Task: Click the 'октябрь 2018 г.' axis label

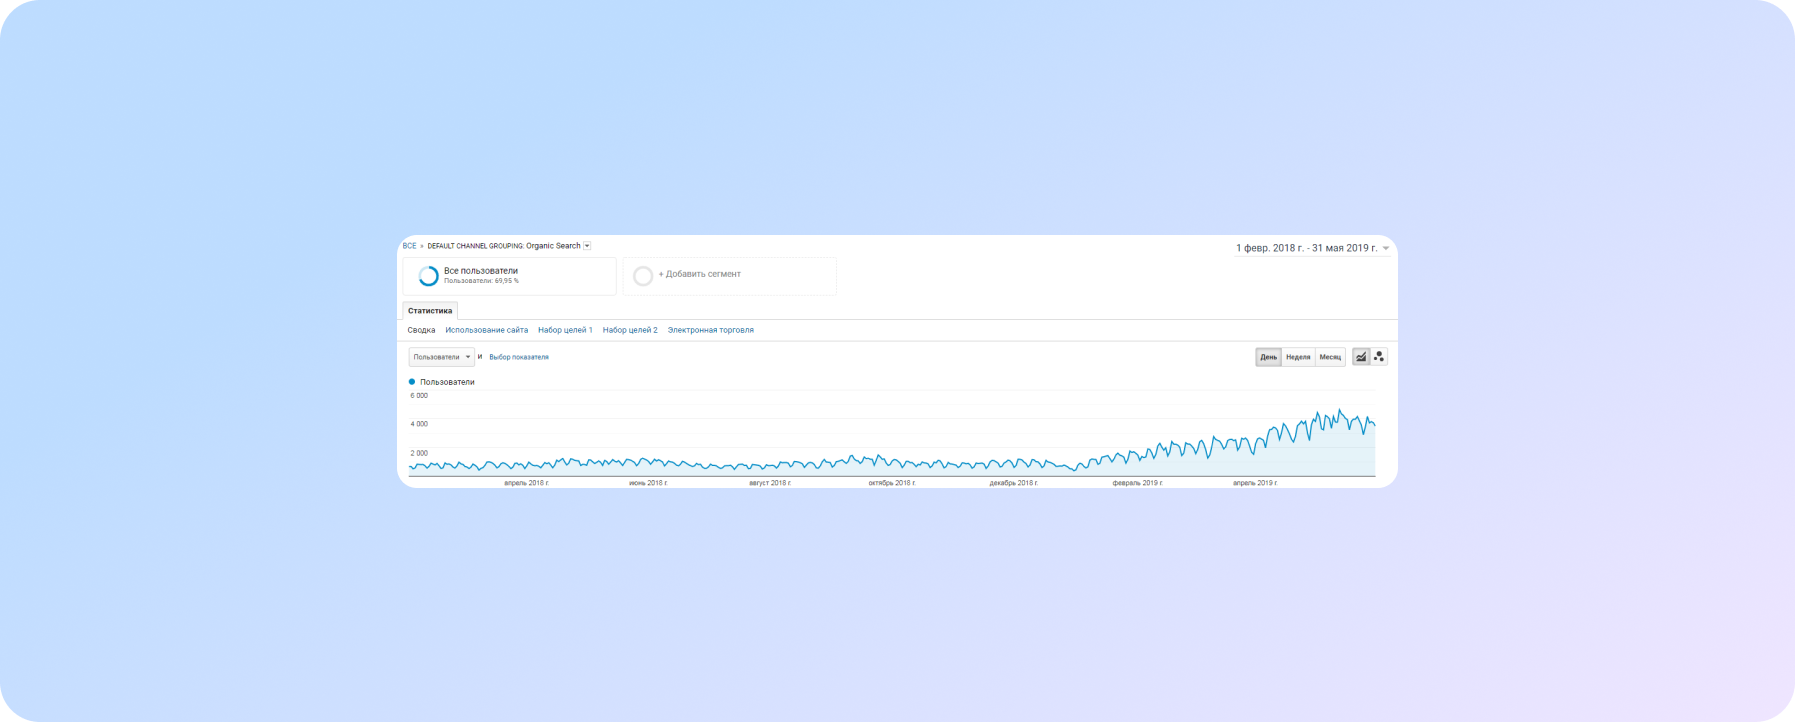Action: click(x=892, y=483)
